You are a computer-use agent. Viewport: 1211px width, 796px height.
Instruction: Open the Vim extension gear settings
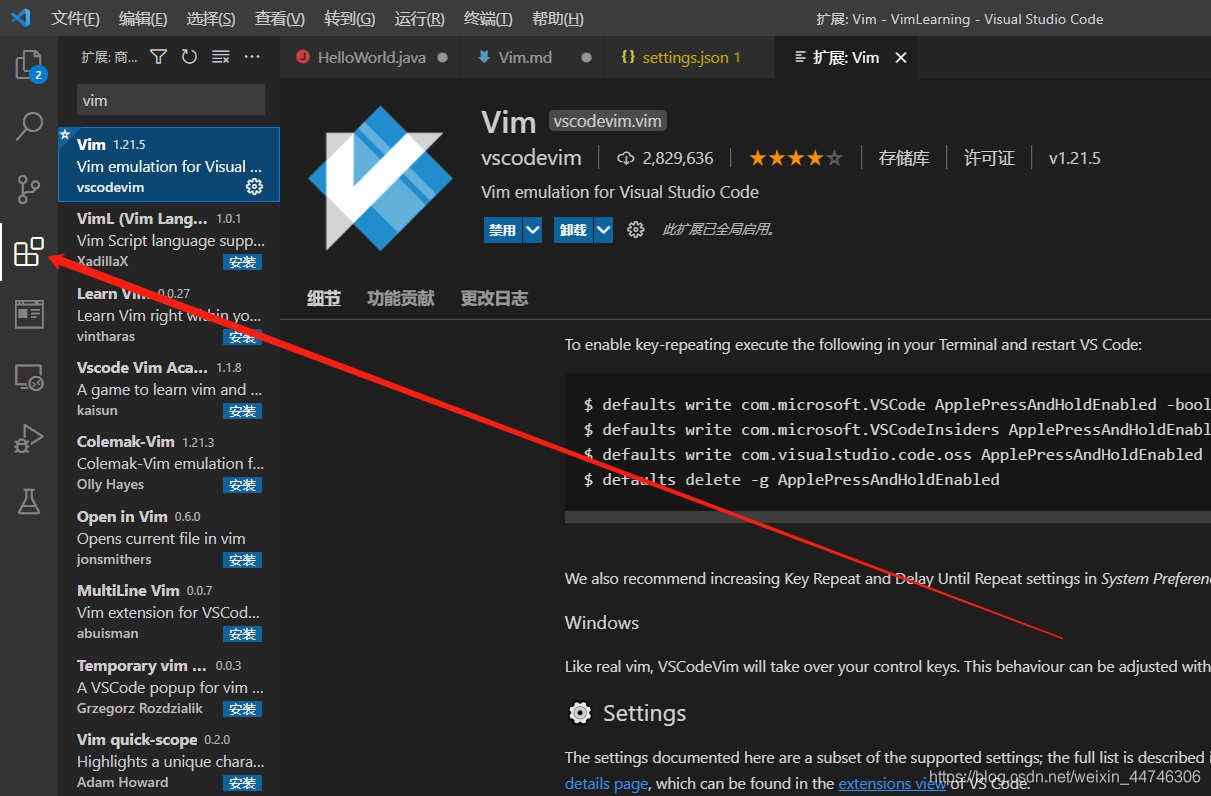(x=254, y=187)
